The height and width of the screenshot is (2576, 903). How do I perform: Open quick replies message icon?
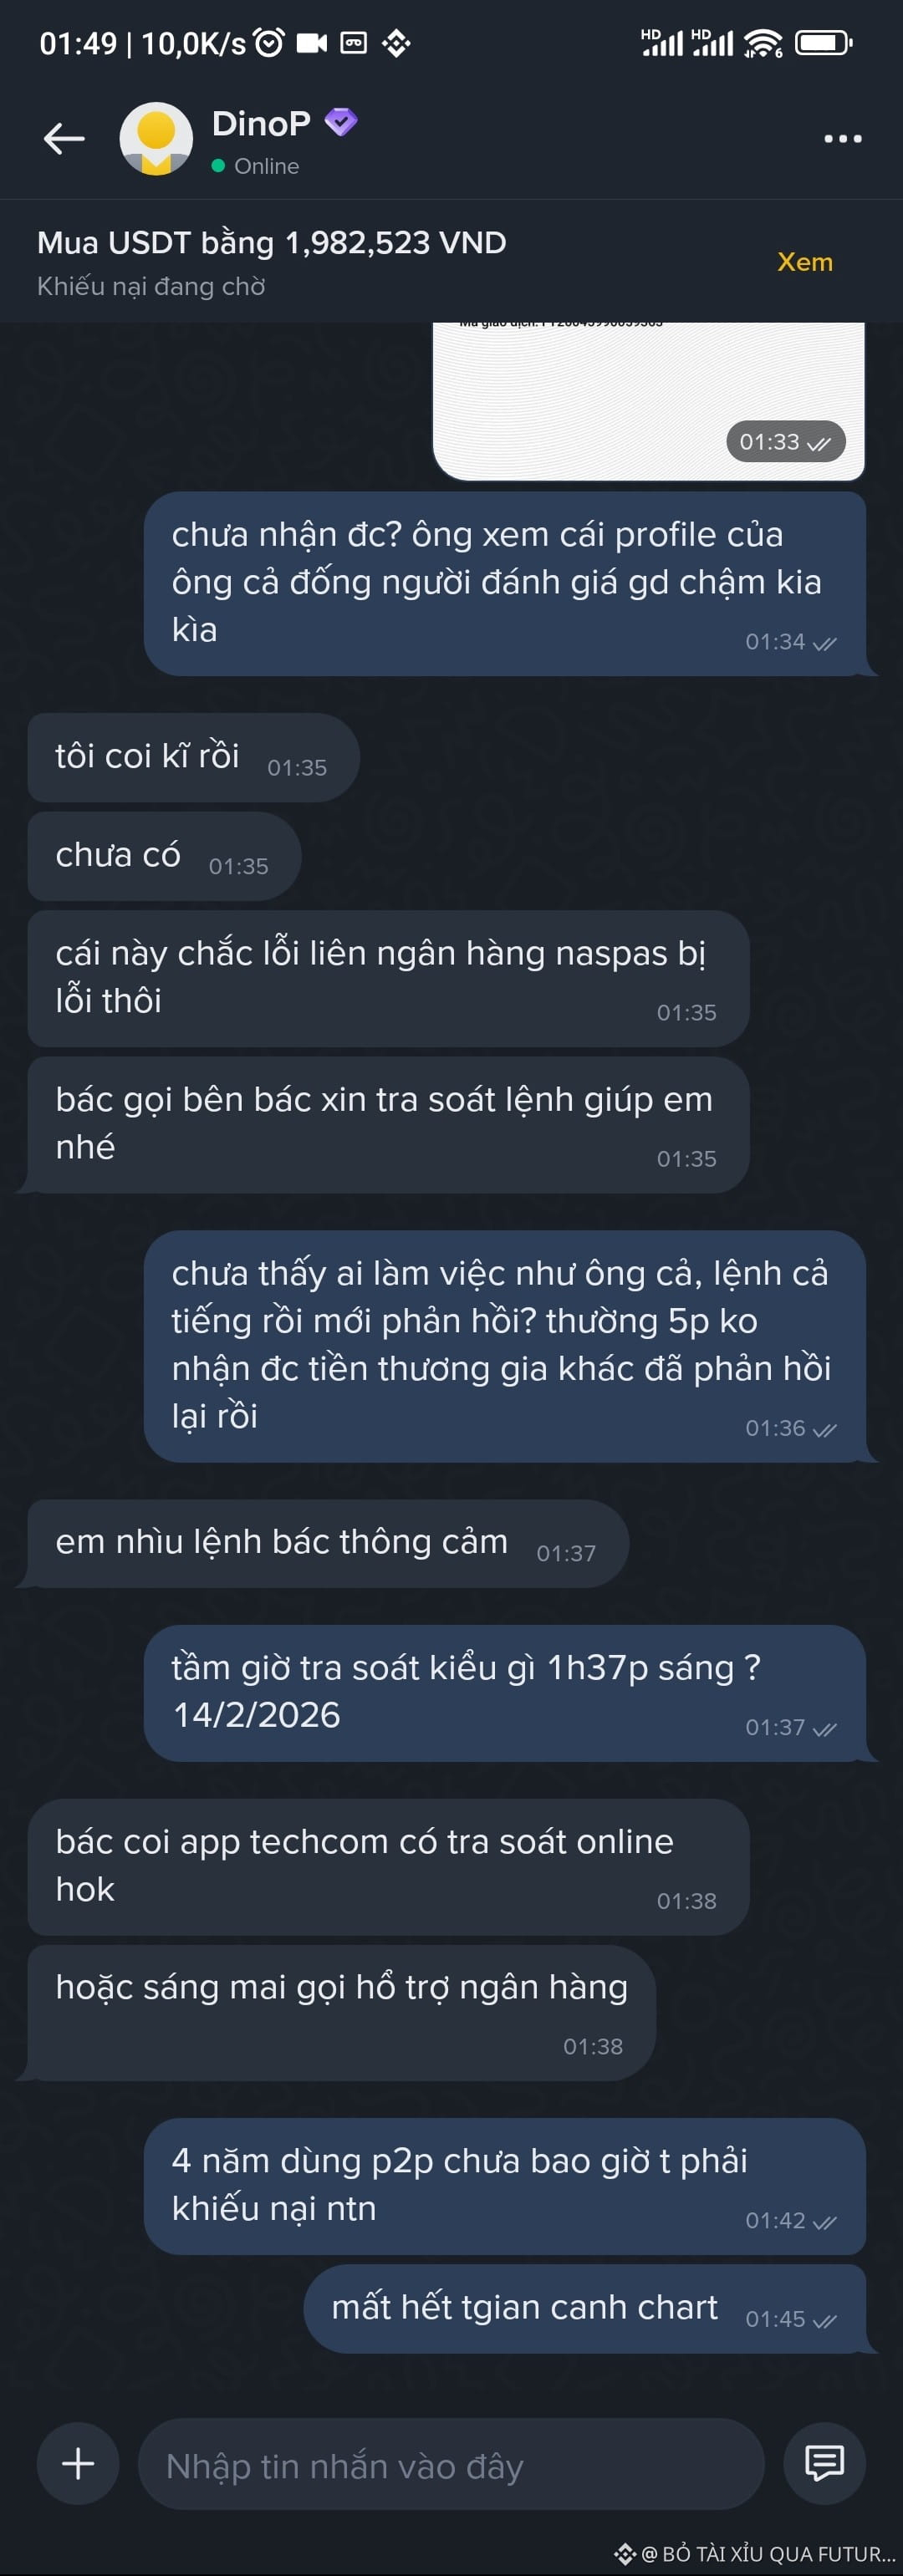tap(825, 2462)
